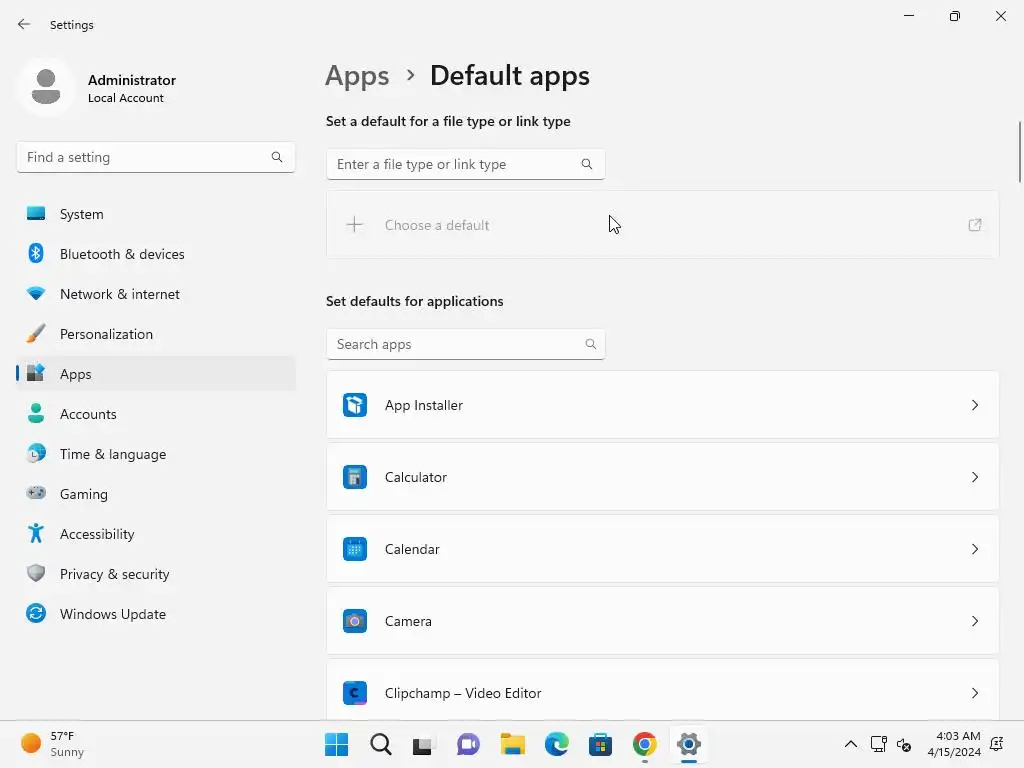The height and width of the screenshot is (768, 1024).
Task: Open the Chat app on taskbar
Action: coord(468,744)
